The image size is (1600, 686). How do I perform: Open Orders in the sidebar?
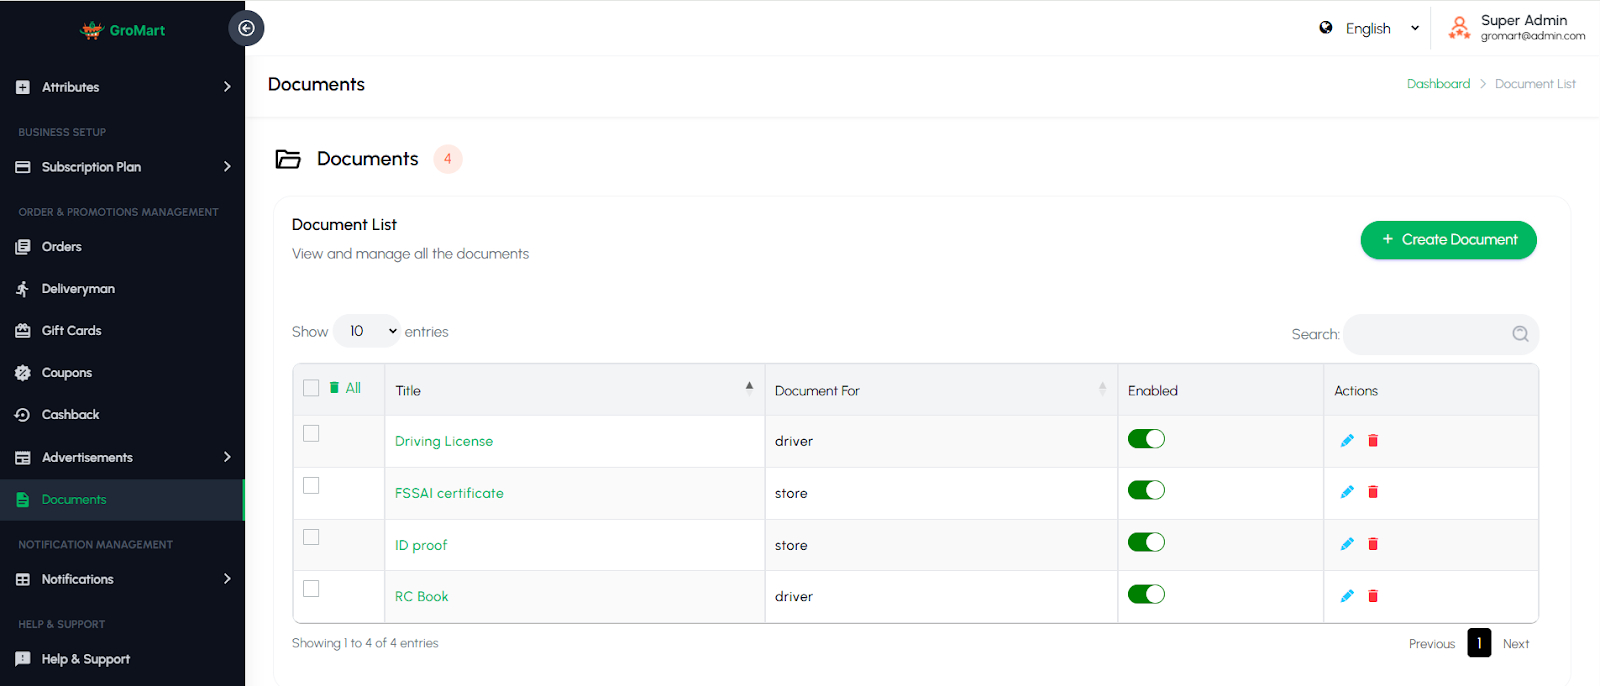62,247
